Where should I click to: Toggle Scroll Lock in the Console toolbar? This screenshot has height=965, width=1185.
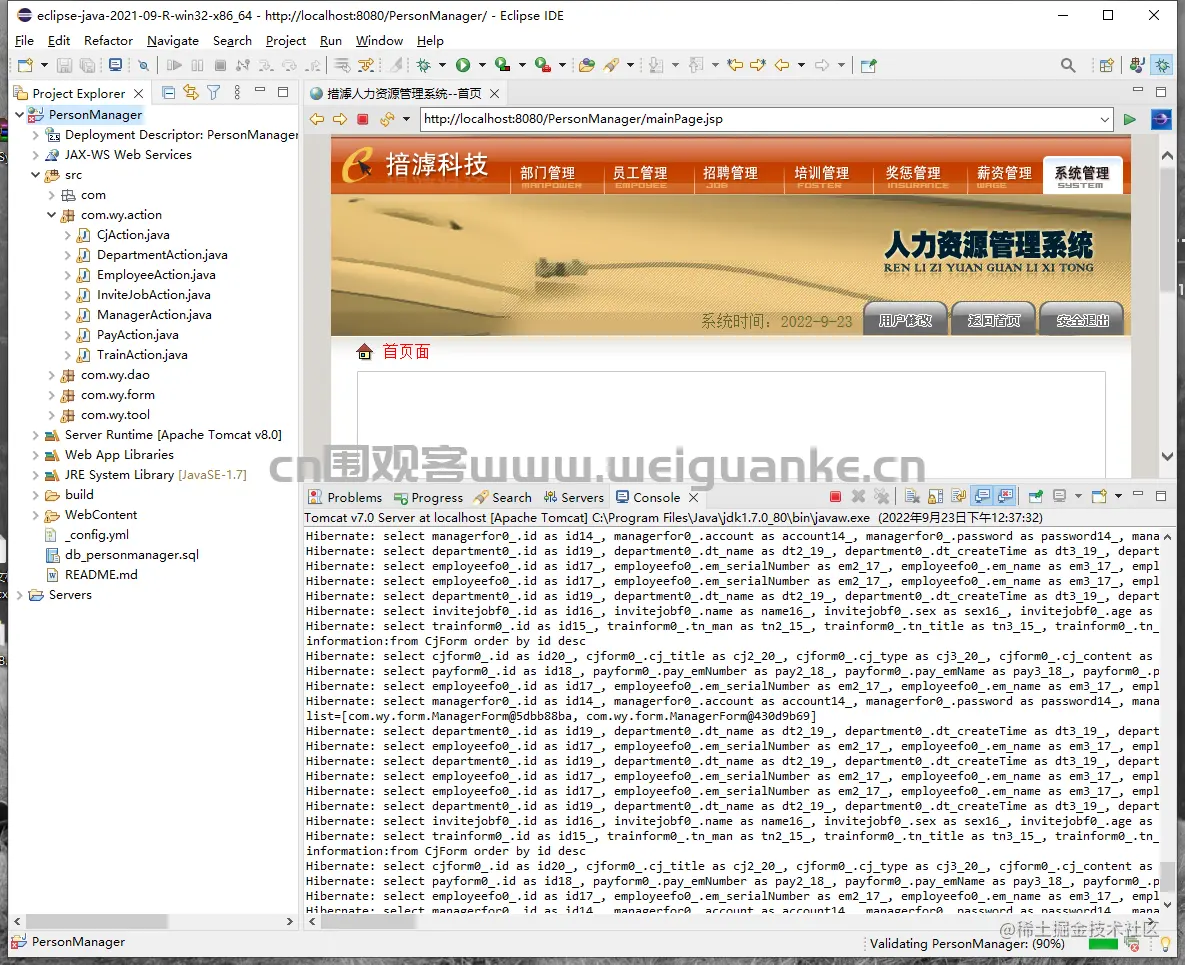tap(936, 496)
